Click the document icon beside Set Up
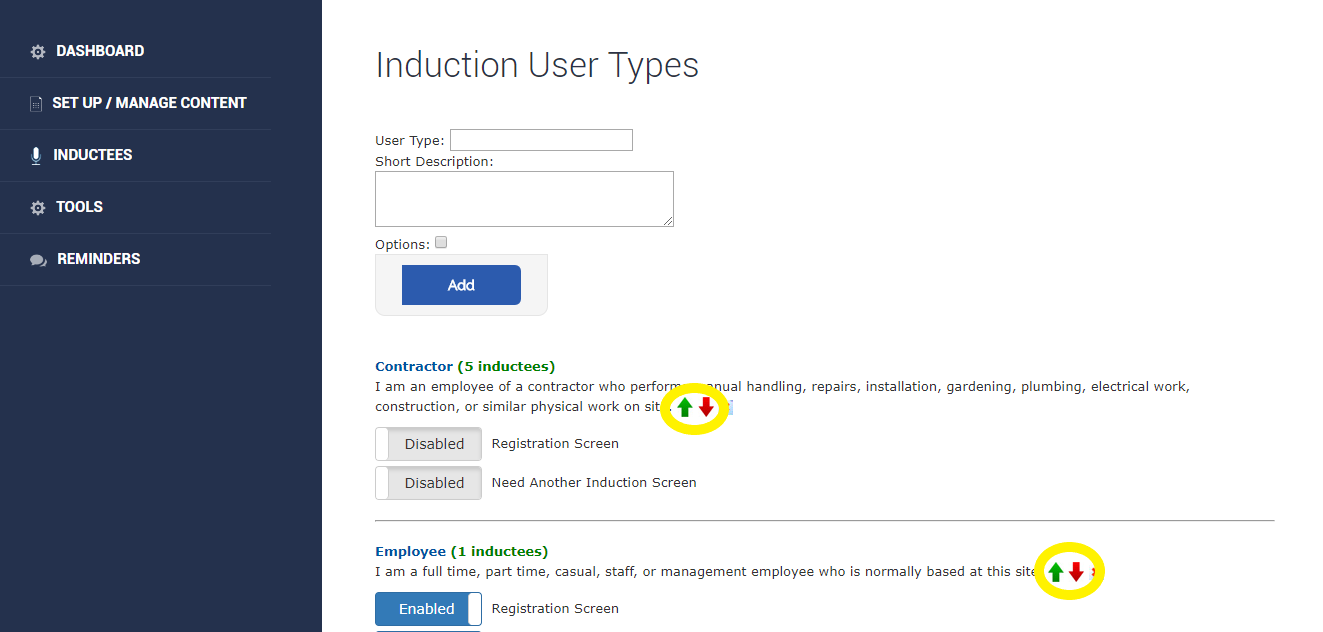Image resolution: width=1323 pixels, height=632 pixels. (36, 104)
